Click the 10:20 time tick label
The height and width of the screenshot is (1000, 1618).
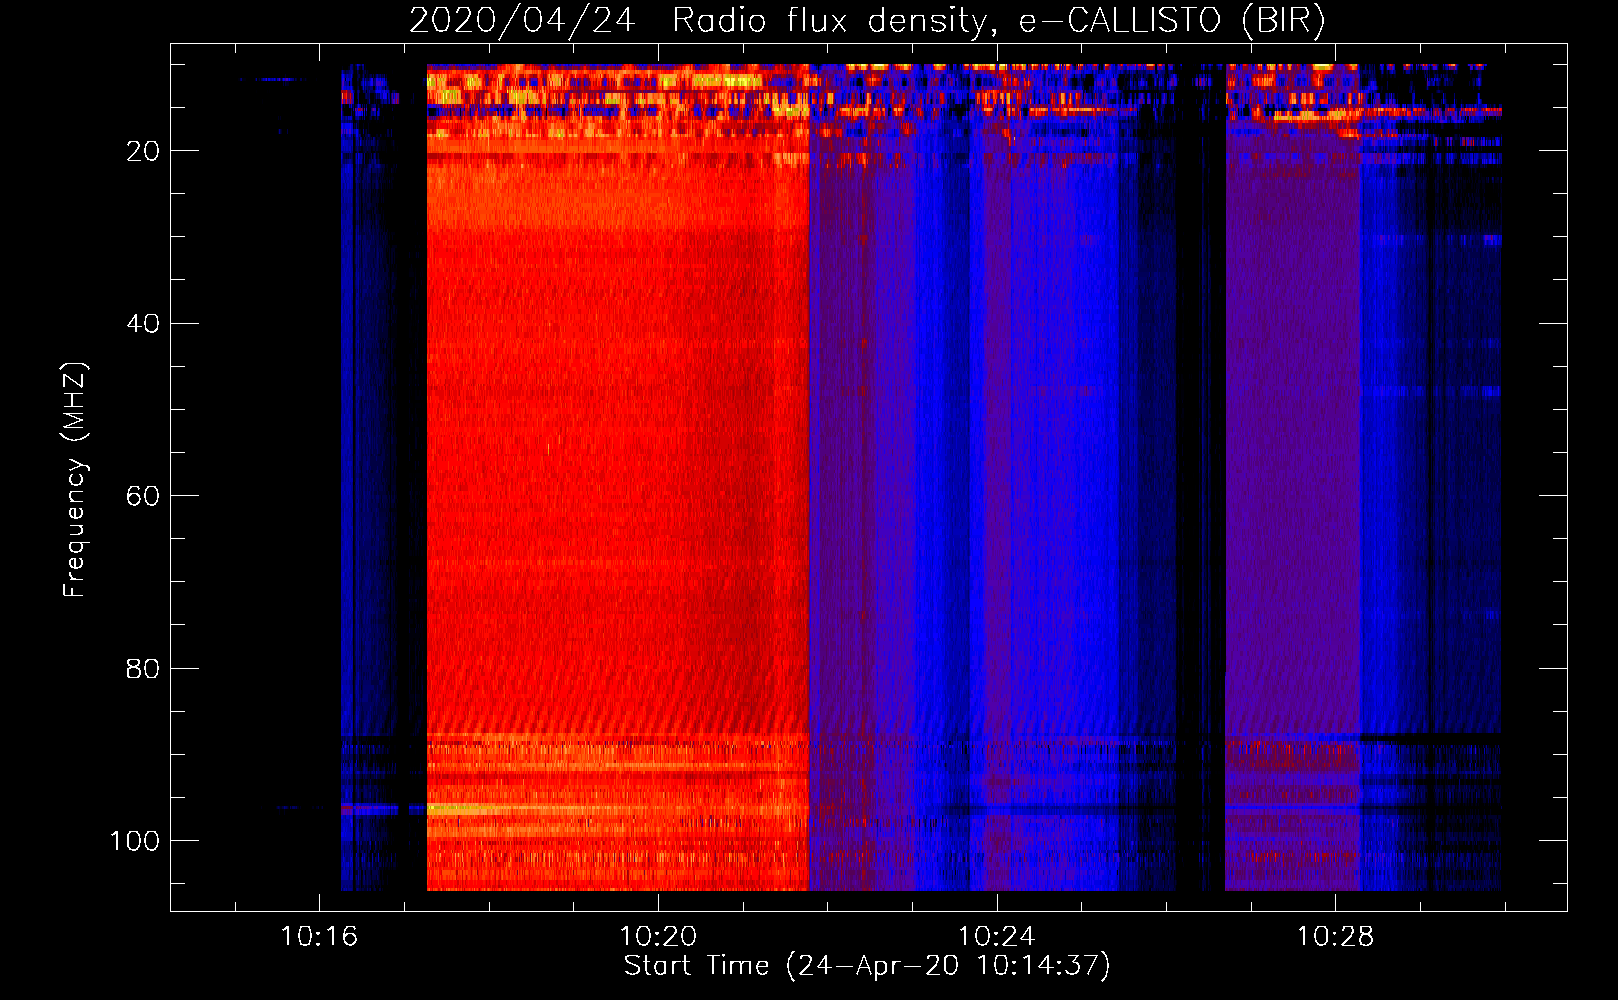[658, 937]
